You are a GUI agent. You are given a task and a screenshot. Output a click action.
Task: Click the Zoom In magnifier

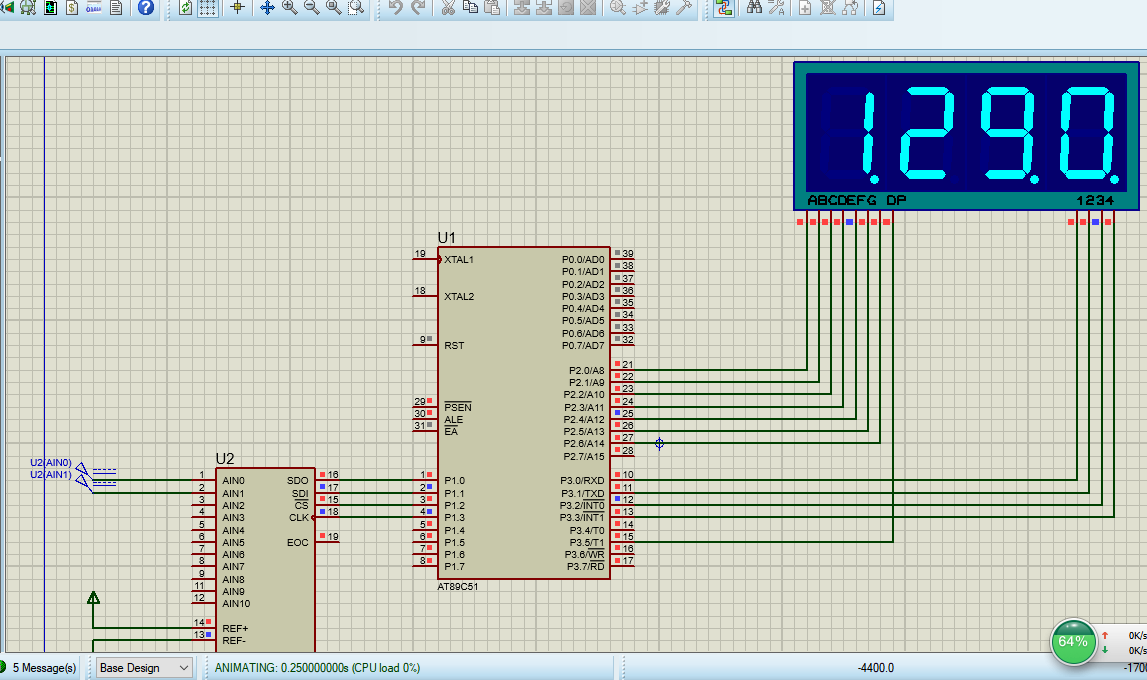(290, 8)
